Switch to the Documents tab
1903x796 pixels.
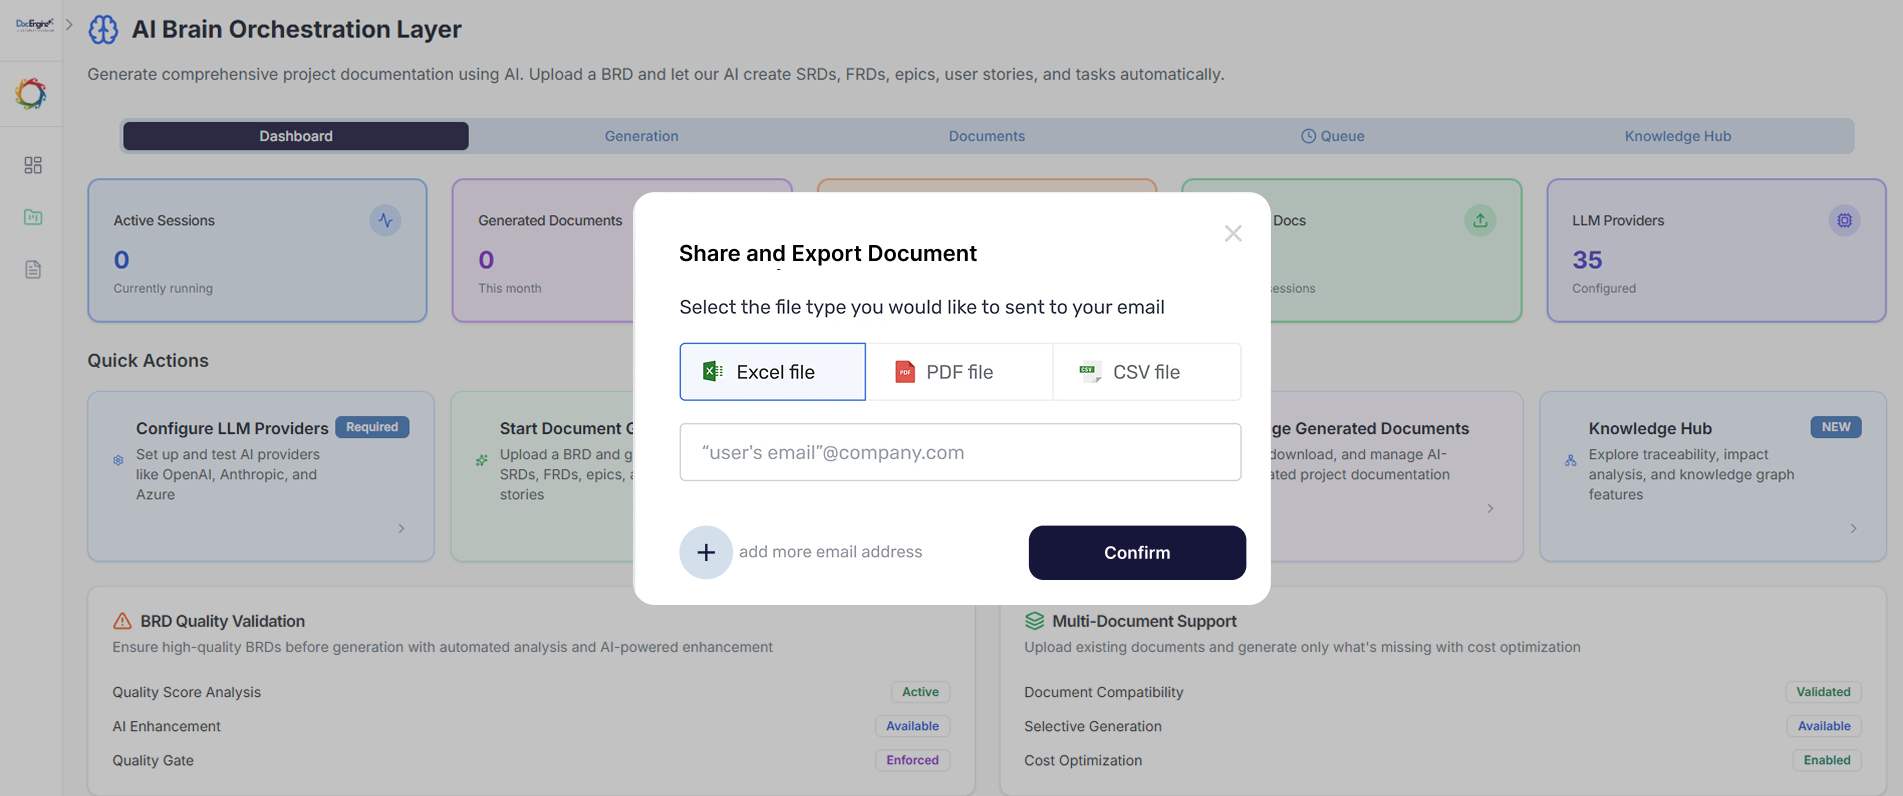pyautogui.click(x=987, y=136)
